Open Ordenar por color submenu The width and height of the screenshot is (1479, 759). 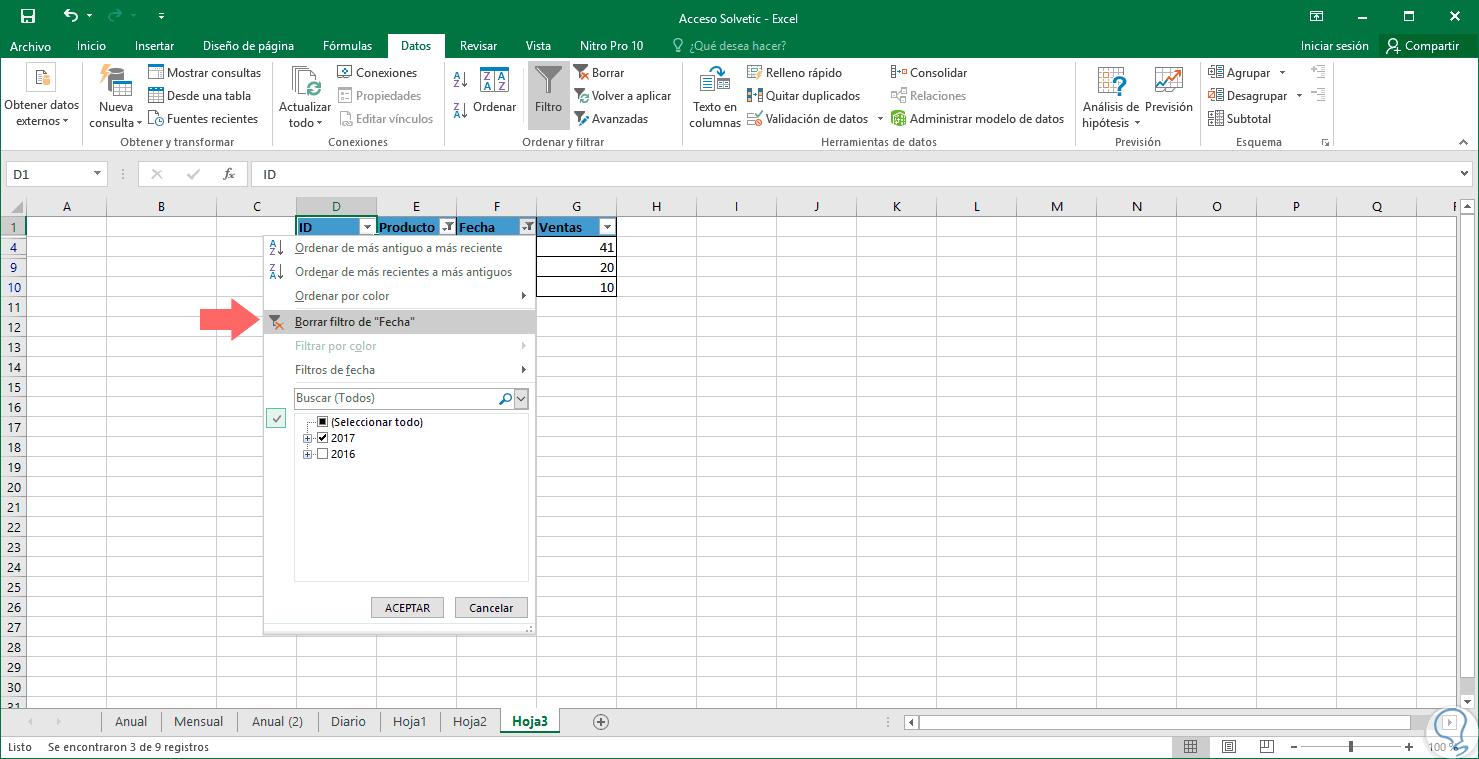click(x=400, y=296)
